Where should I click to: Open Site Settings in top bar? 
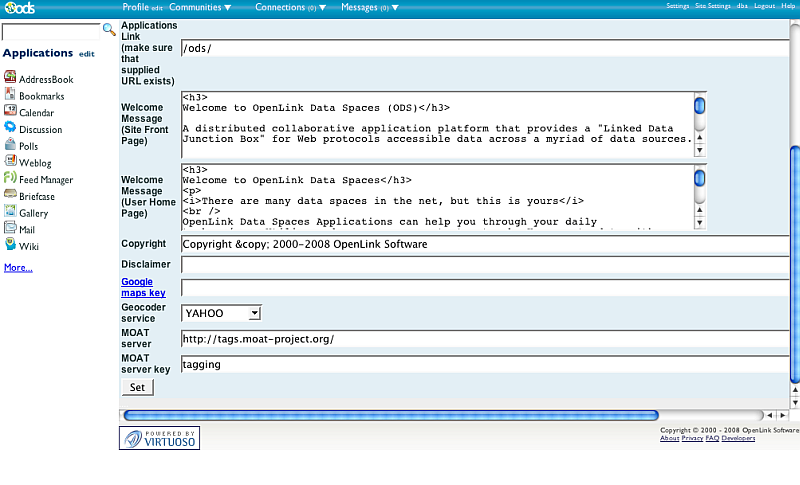coord(713,6)
